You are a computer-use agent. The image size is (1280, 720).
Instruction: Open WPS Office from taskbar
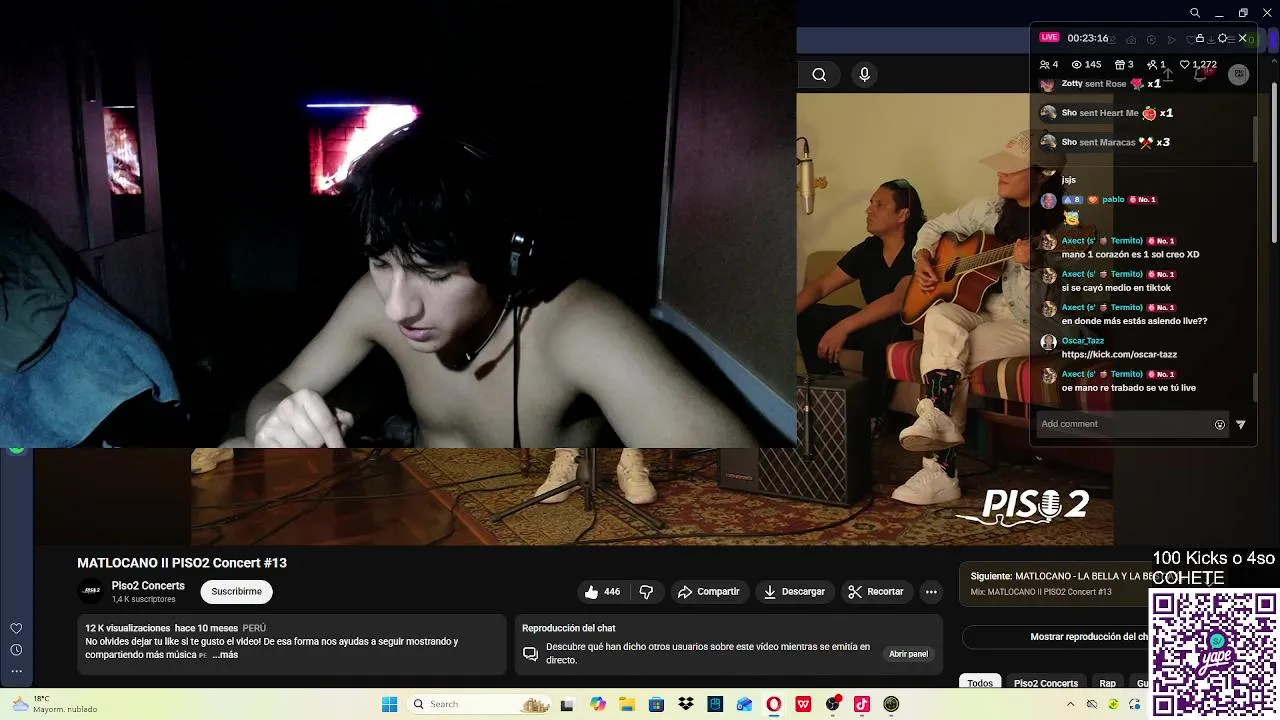point(803,704)
